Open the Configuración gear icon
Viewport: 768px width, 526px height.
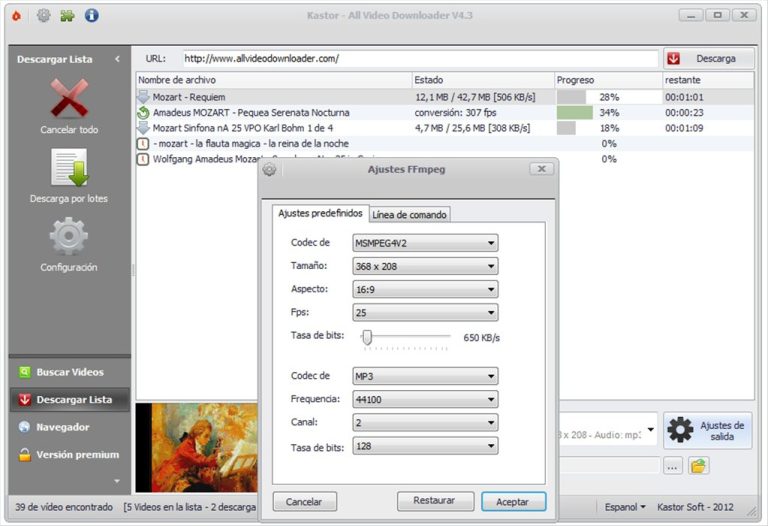coord(69,237)
